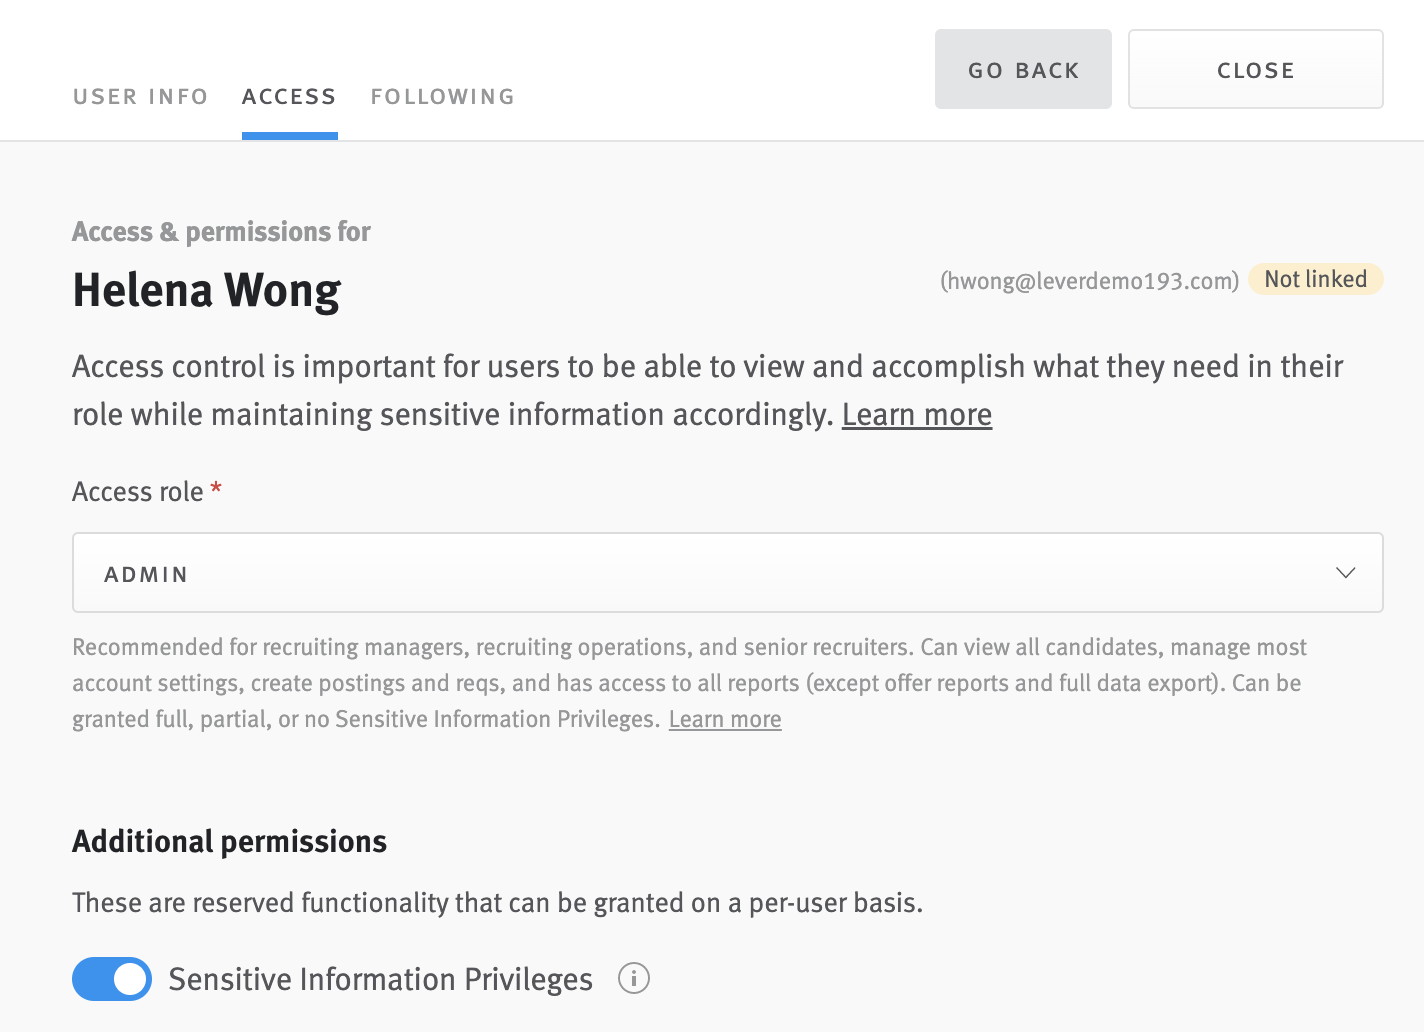This screenshot has height=1032, width=1424.
Task: Disable the Sensitive Information Privileges toggle
Action: click(111, 979)
